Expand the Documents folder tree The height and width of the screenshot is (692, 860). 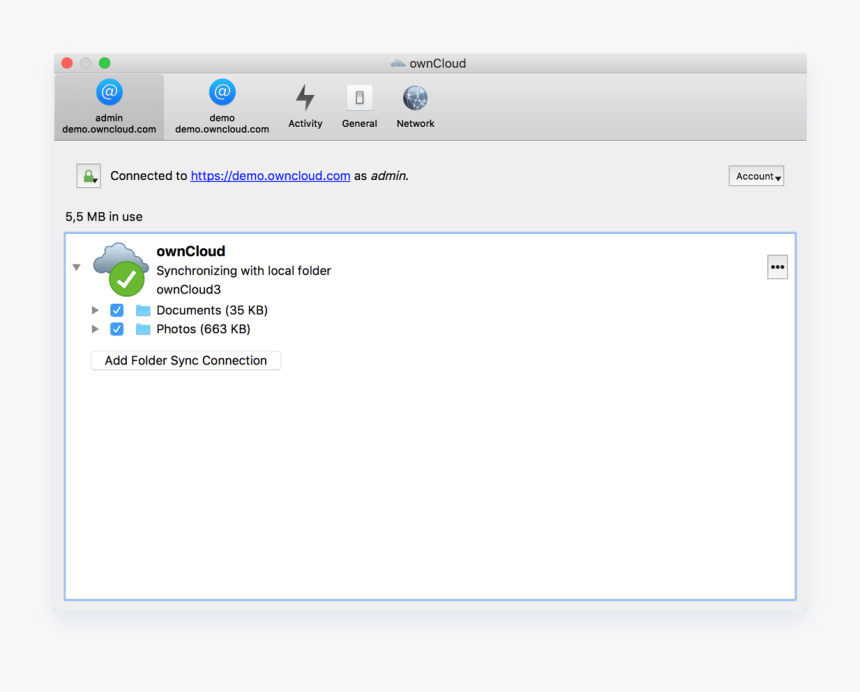point(96,310)
